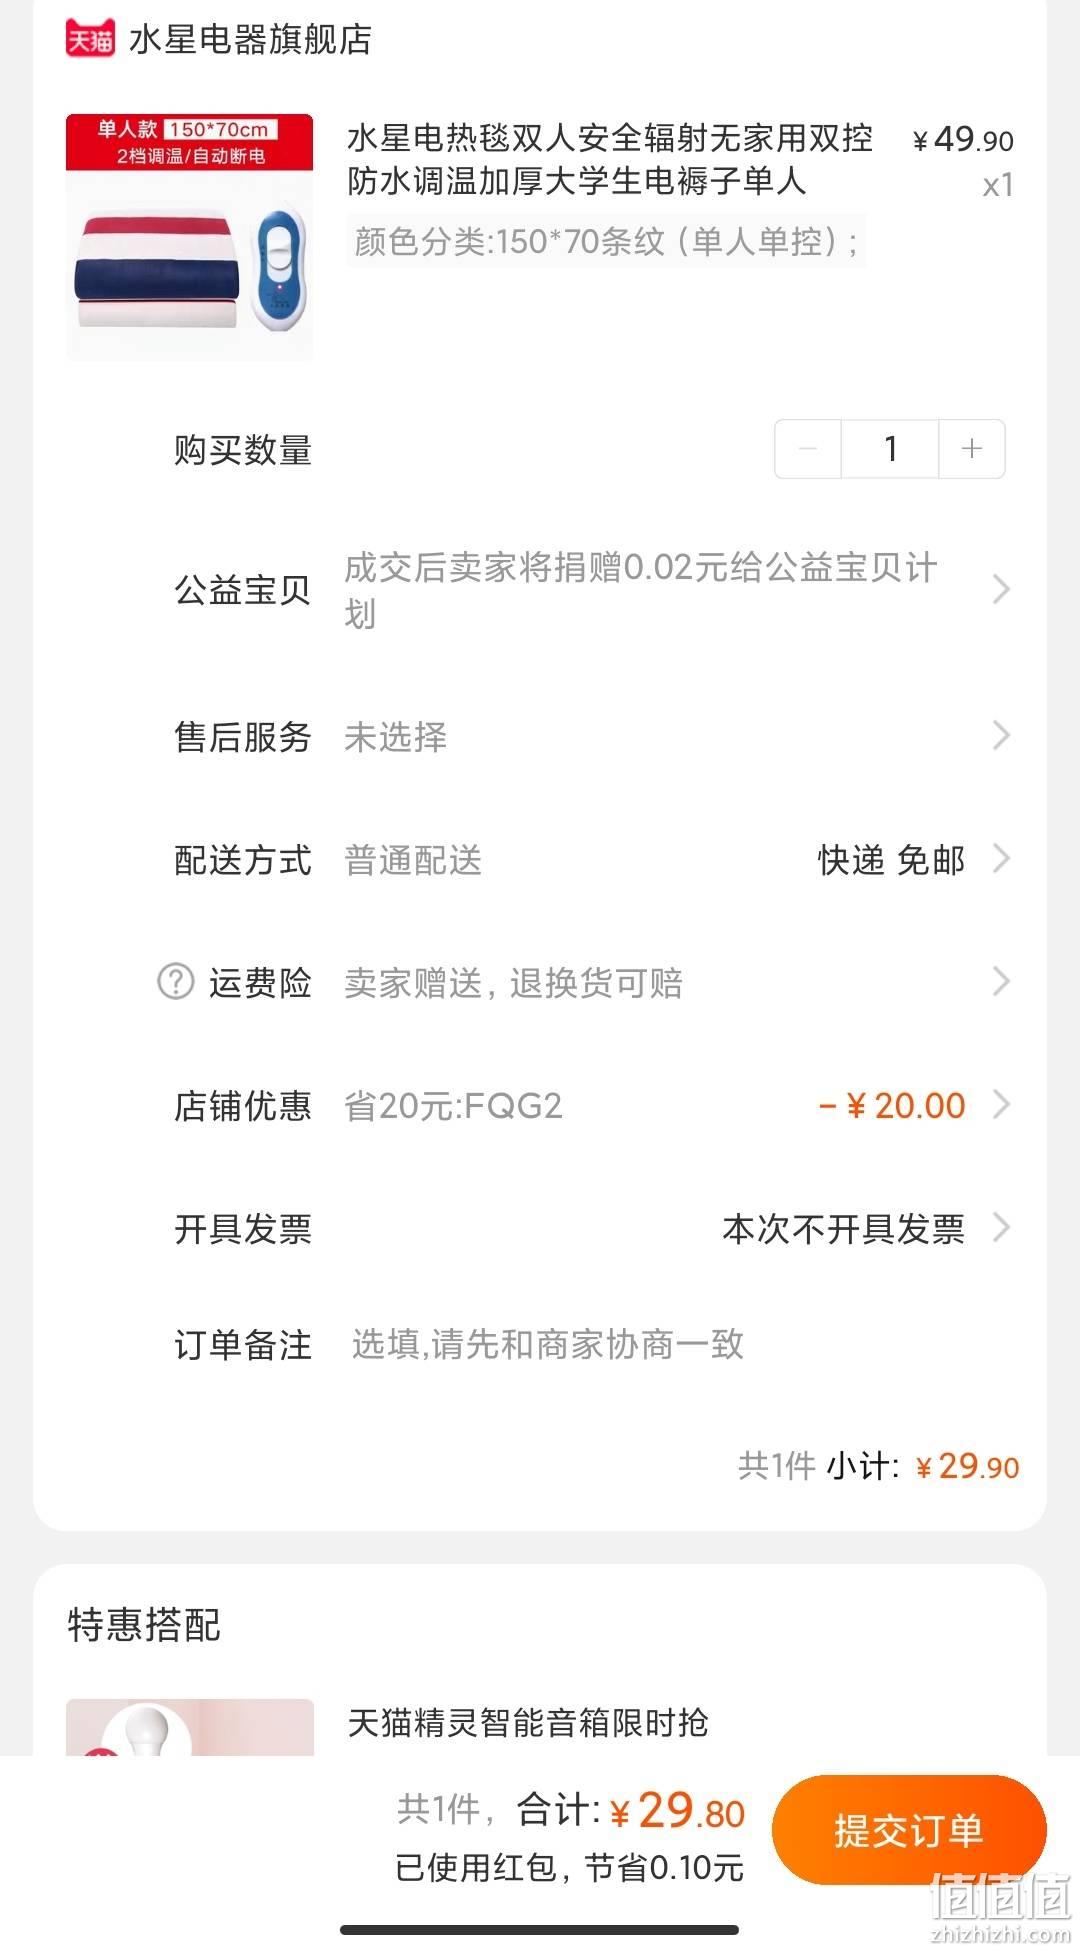Click the quantity value field showing 1

[890, 449]
